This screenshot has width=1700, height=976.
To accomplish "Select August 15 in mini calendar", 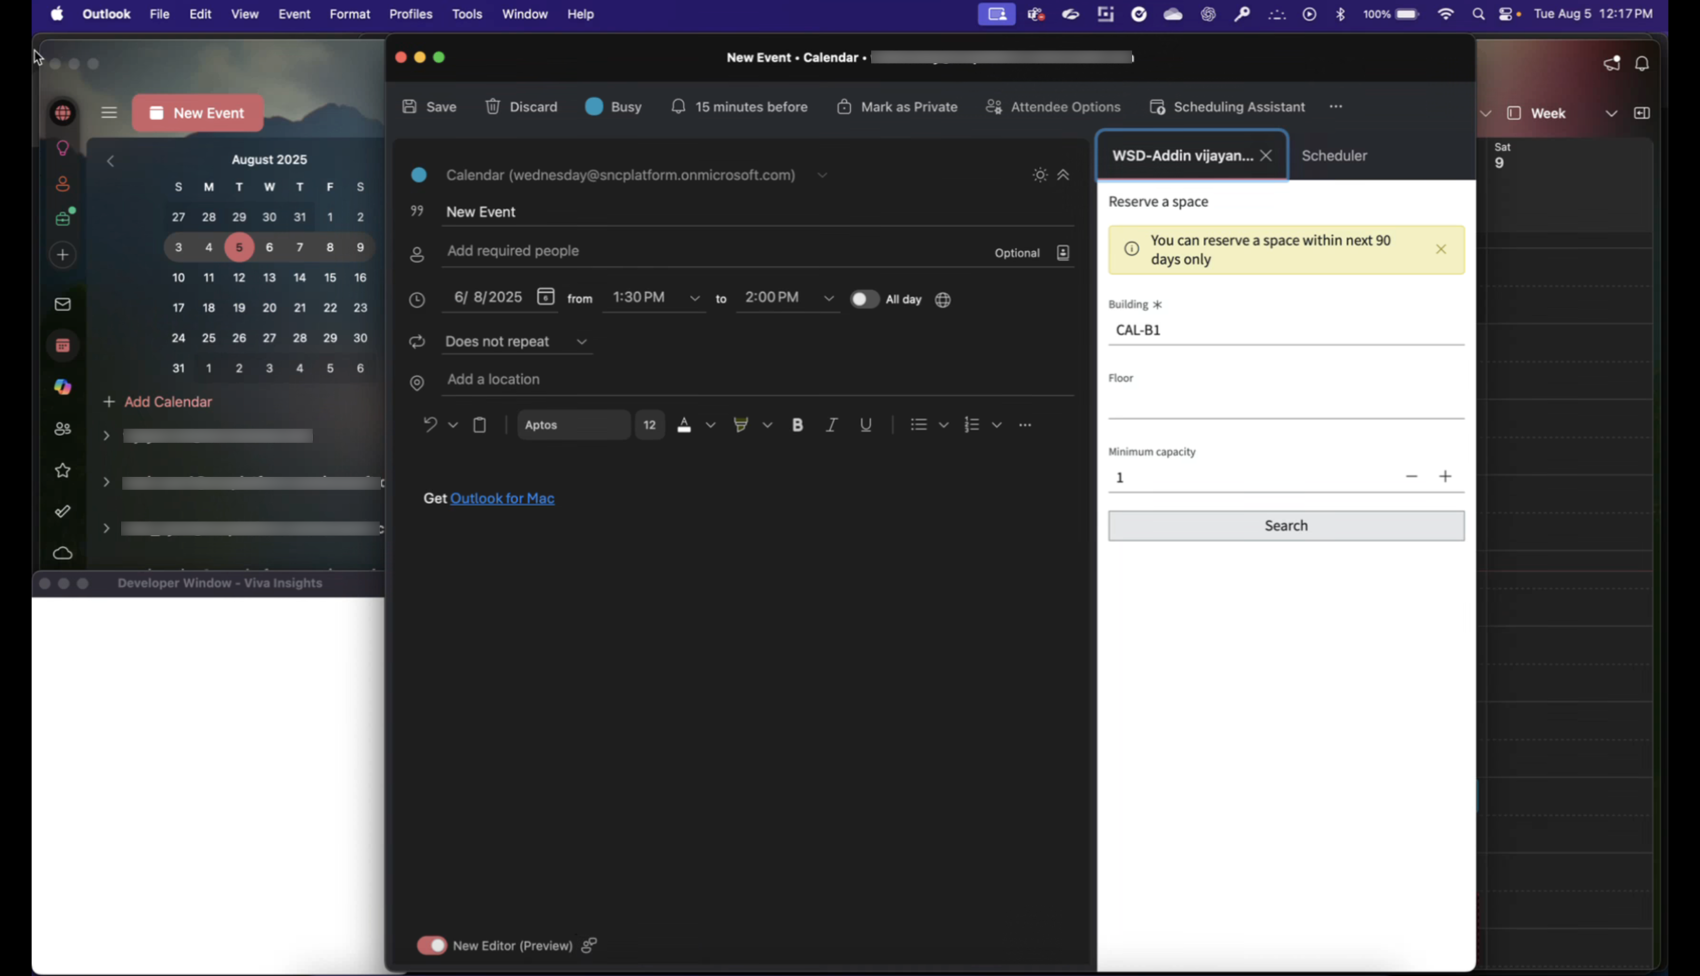I will [x=330, y=278].
